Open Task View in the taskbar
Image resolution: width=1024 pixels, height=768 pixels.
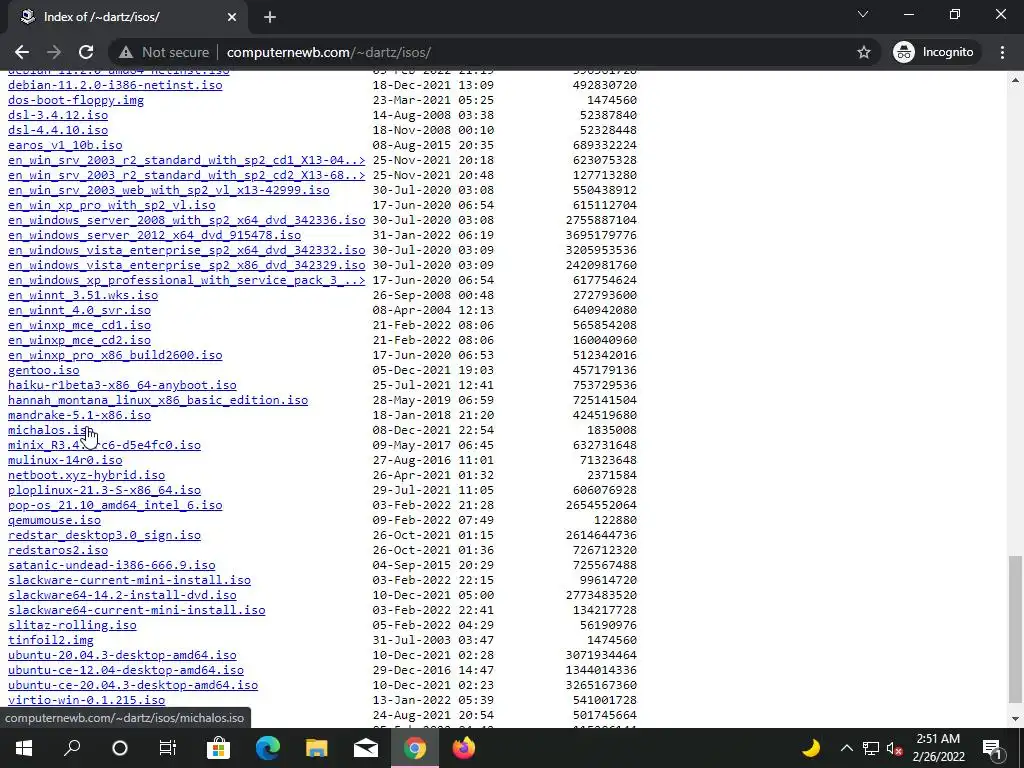(x=168, y=748)
